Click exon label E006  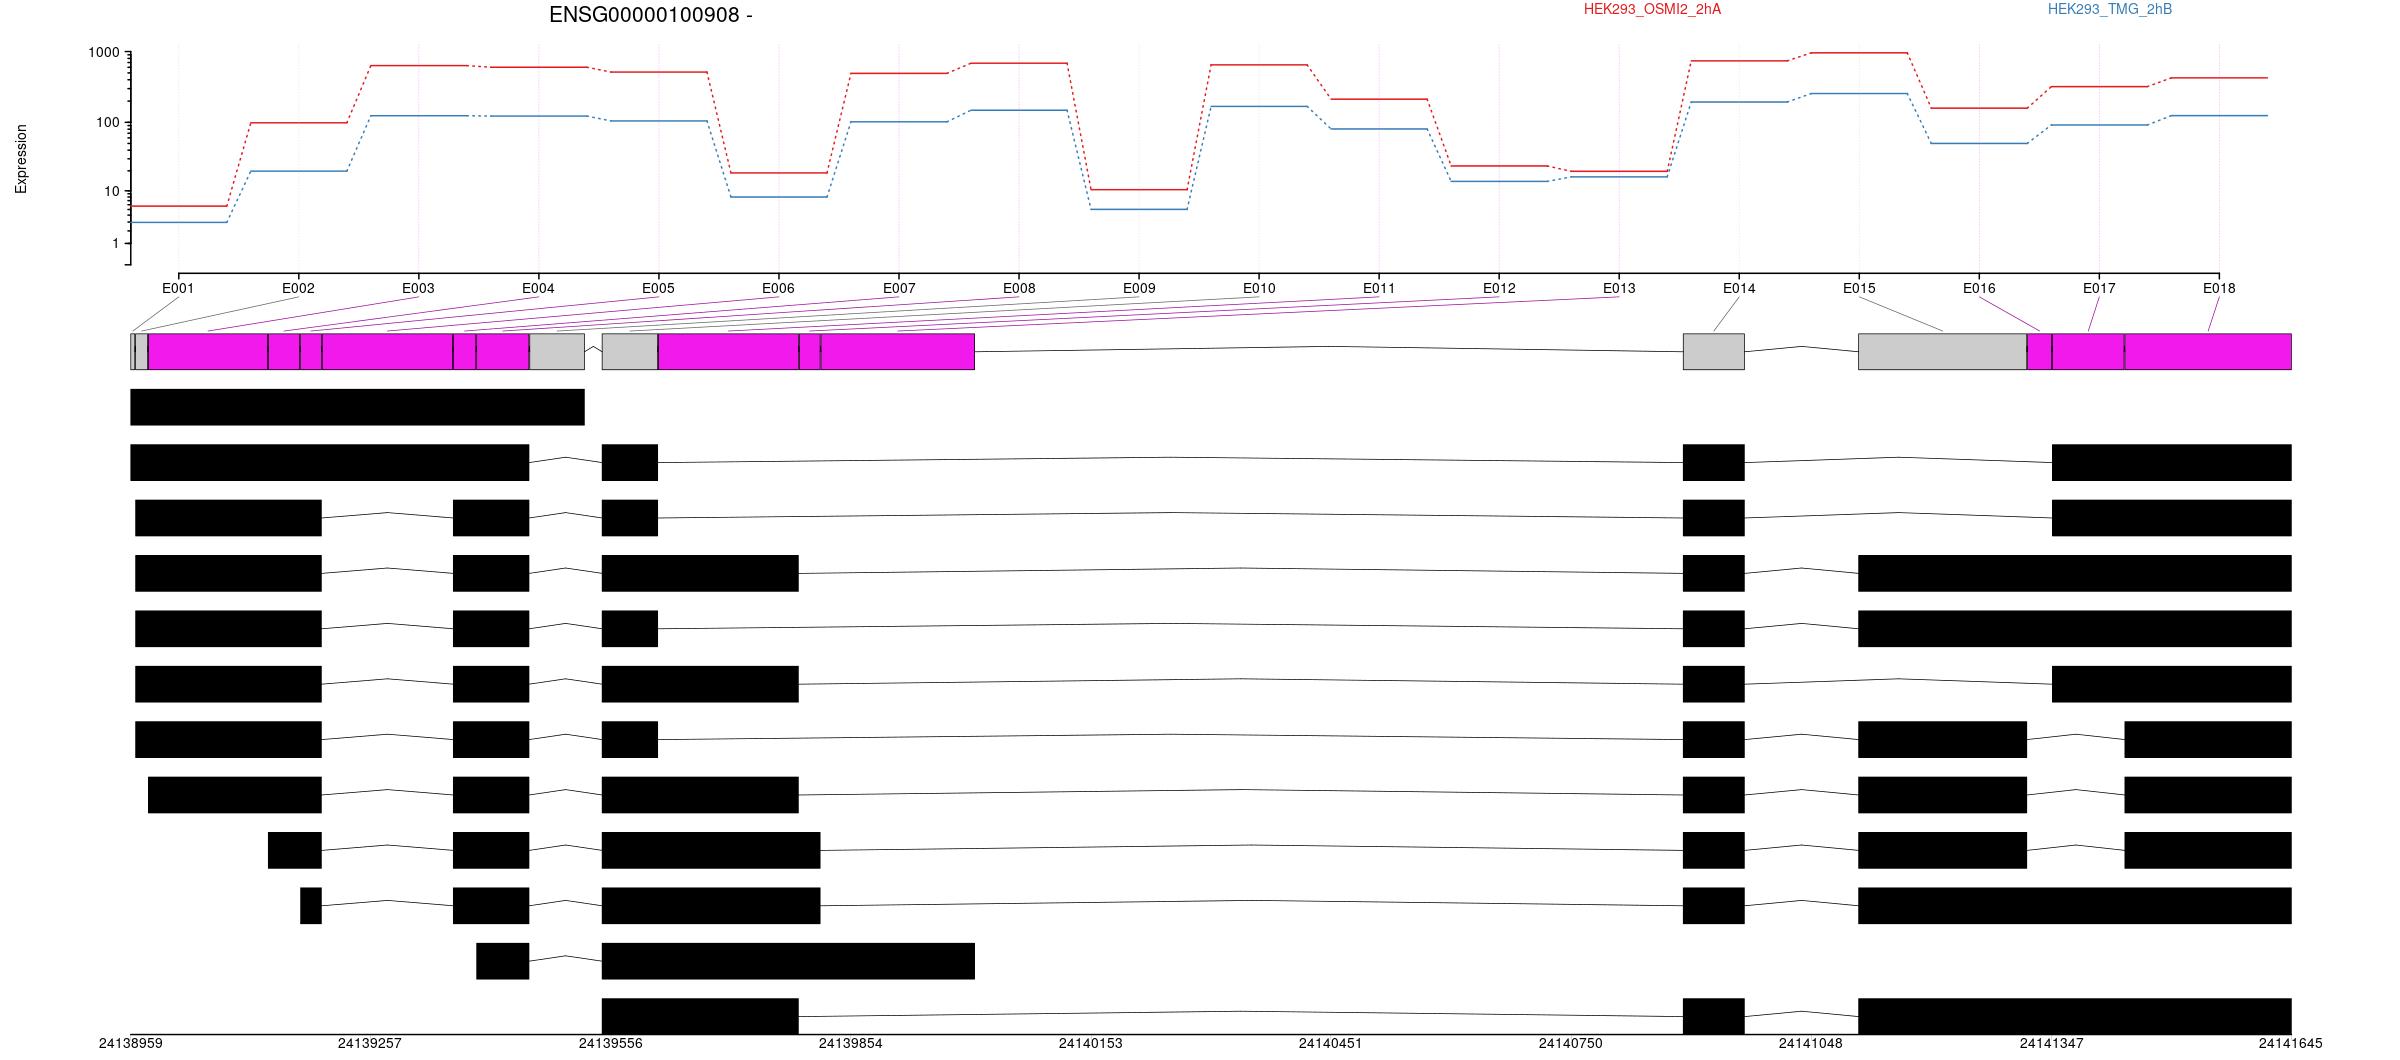pos(778,288)
